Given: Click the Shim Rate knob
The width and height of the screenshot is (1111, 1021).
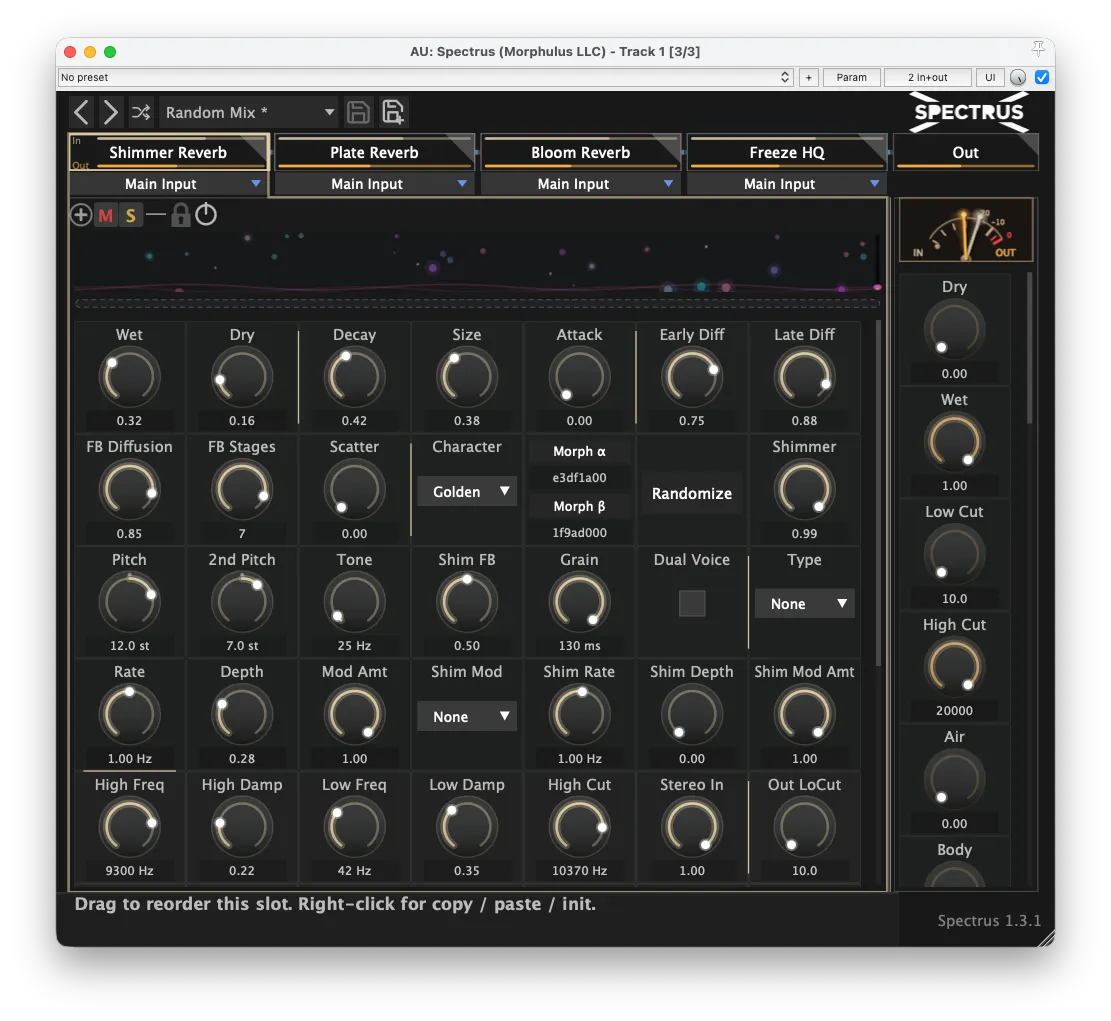Looking at the screenshot, I should coord(579,715).
